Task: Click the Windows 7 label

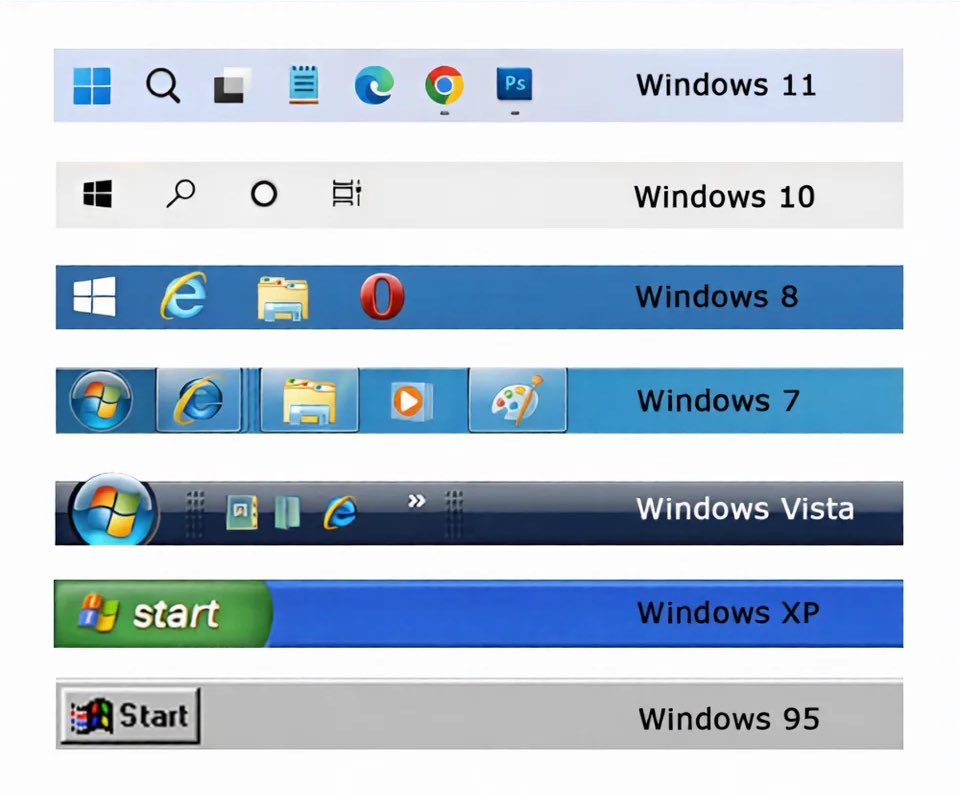Action: point(718,401)
